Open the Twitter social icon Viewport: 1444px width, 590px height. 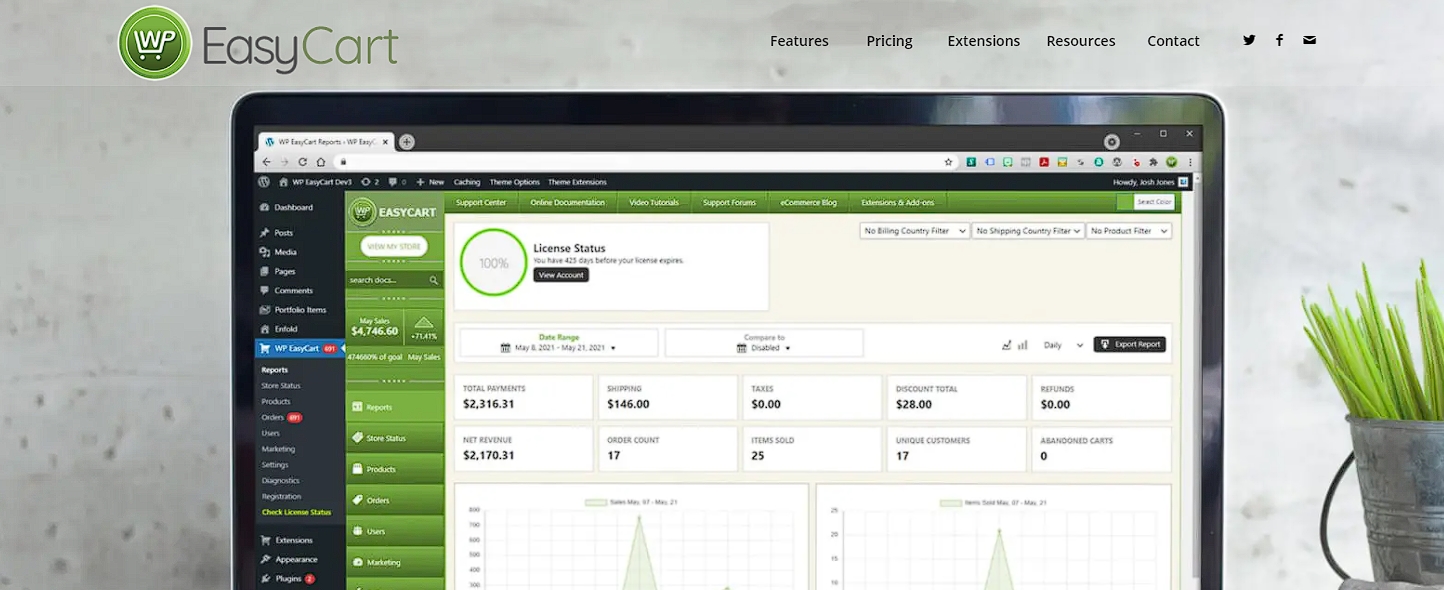point(1249,40)
